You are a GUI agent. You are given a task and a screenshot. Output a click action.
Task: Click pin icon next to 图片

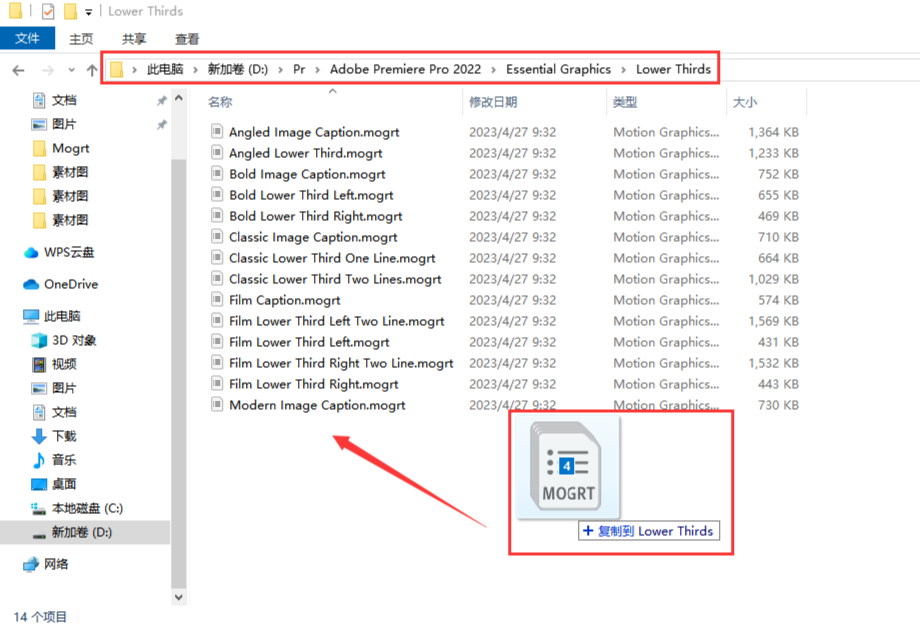click(x=162, y=125)
